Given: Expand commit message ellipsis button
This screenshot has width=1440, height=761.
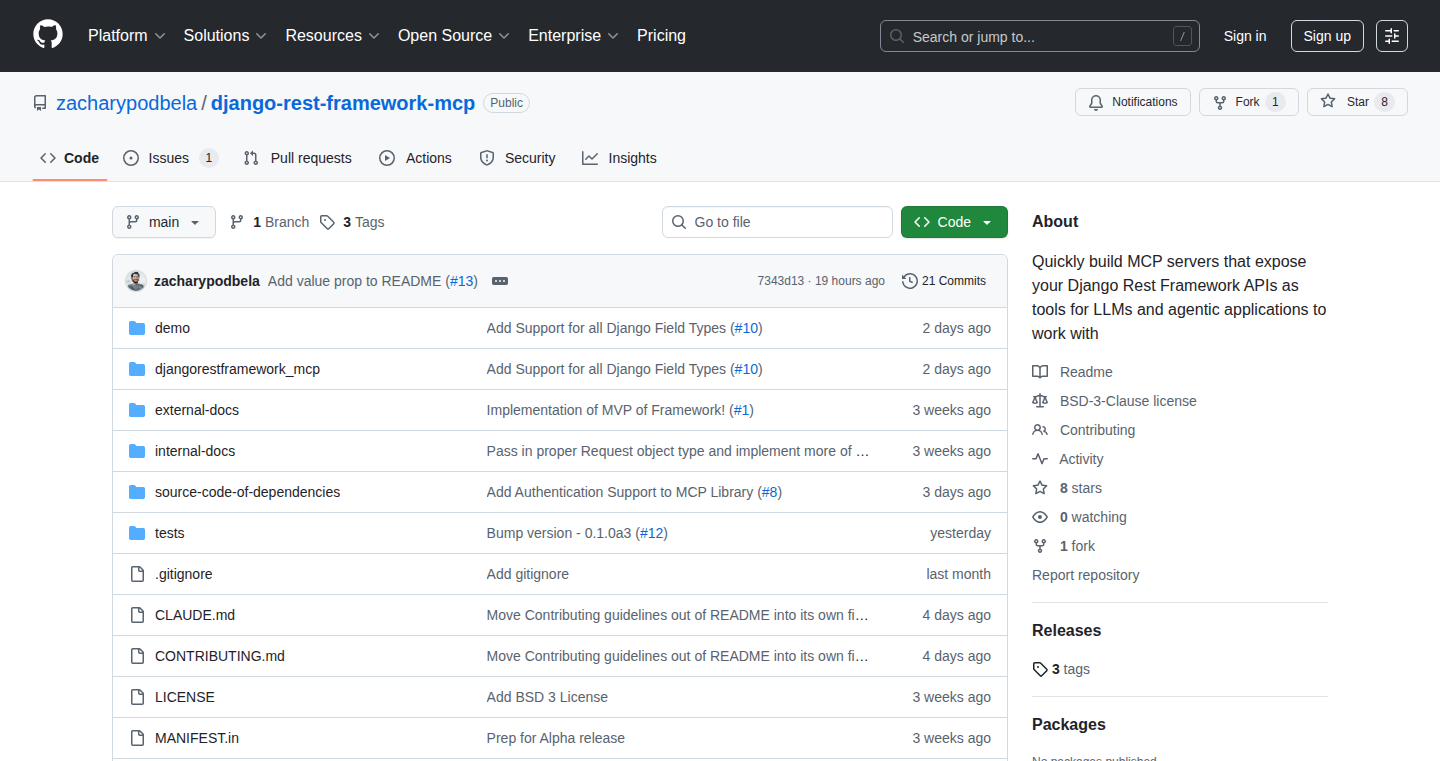Looking at the screenshot, I should (x=500, y=281).
